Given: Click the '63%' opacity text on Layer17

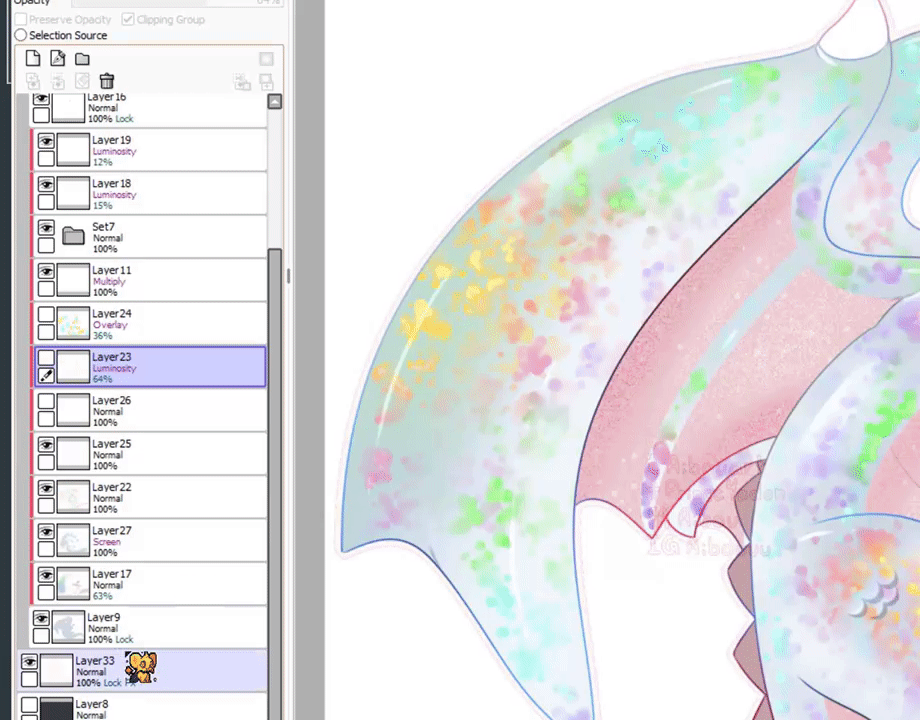Looking at the screenshot, I should click(103, 596).
